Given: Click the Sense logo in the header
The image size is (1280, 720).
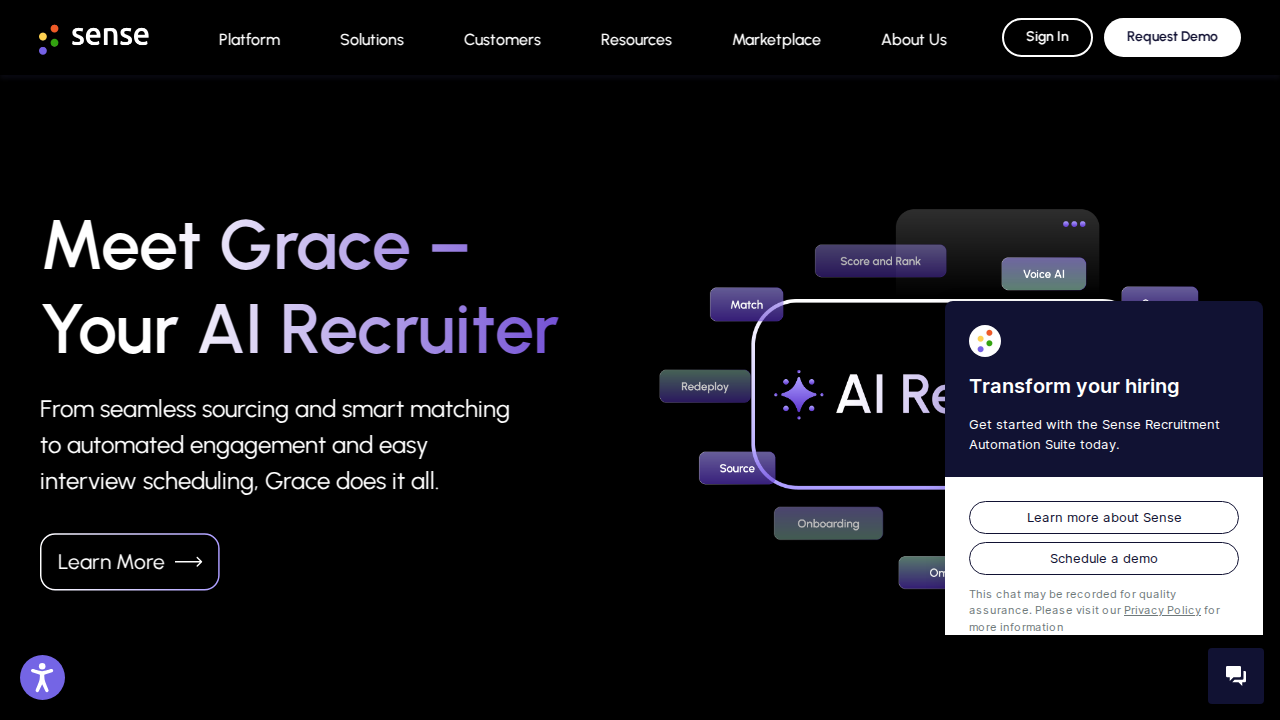Looking at the screenshot, I should [94, 39].
